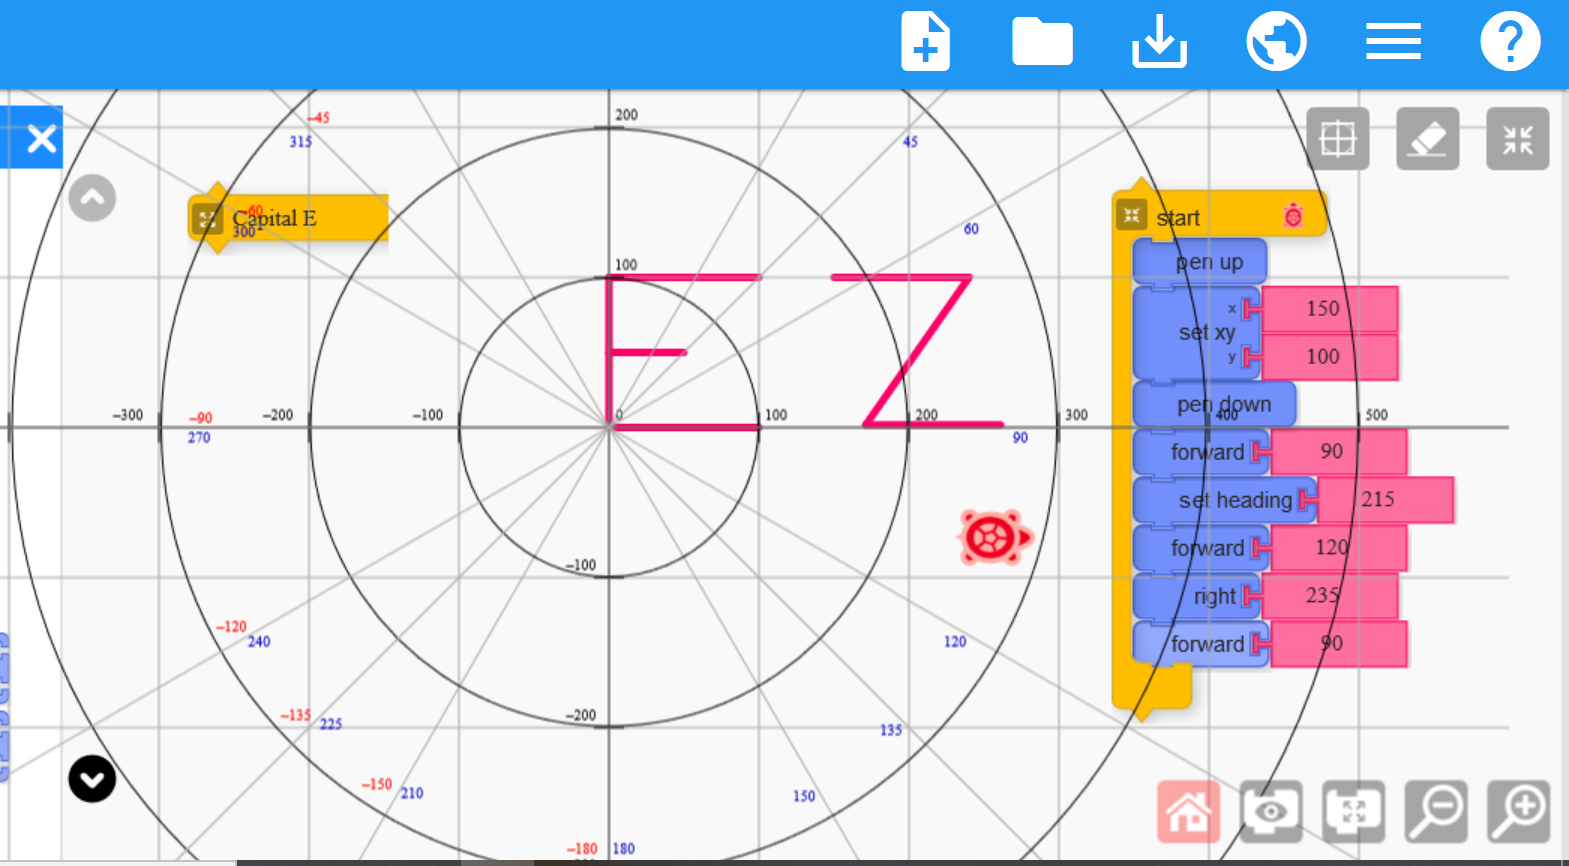Click the eraser clear-screen icon

[x=1427, y=138]
